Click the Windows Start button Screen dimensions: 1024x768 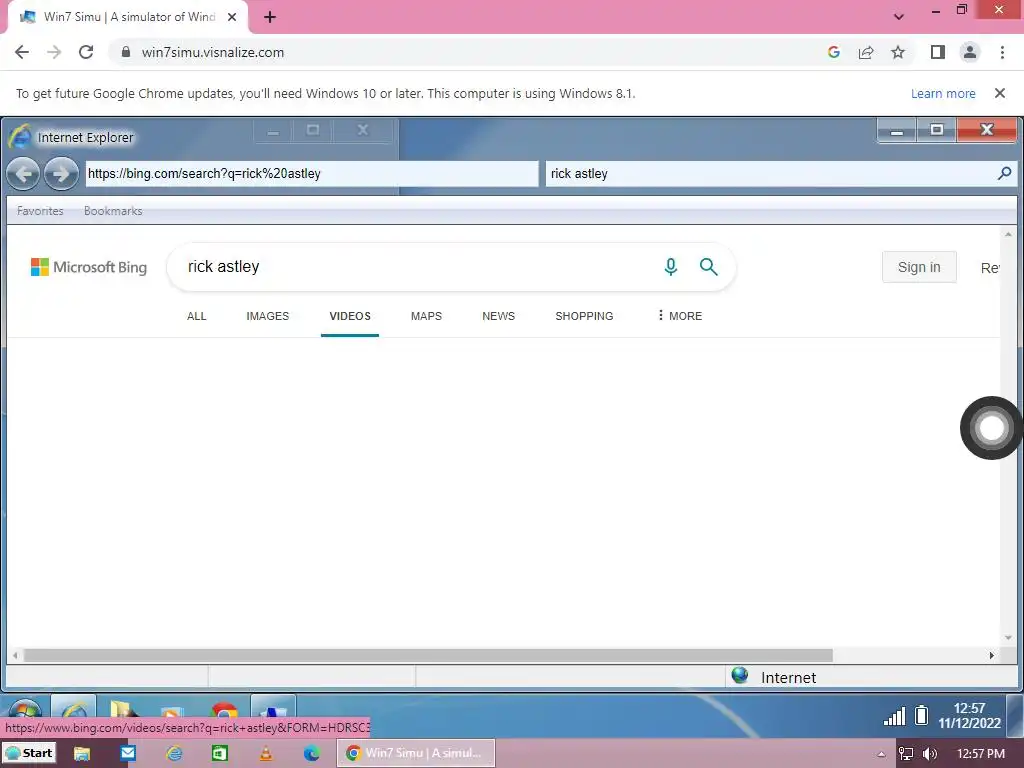29,753
